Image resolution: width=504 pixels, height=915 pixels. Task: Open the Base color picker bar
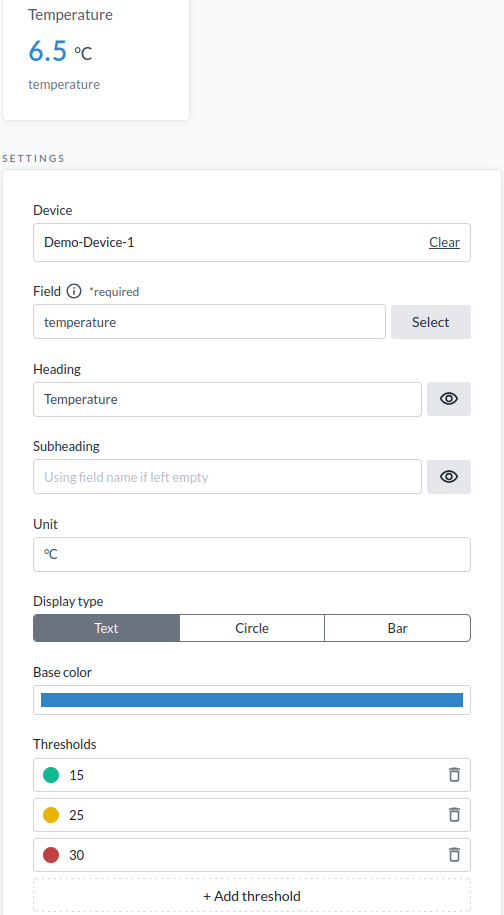click(x=252, y=700)
